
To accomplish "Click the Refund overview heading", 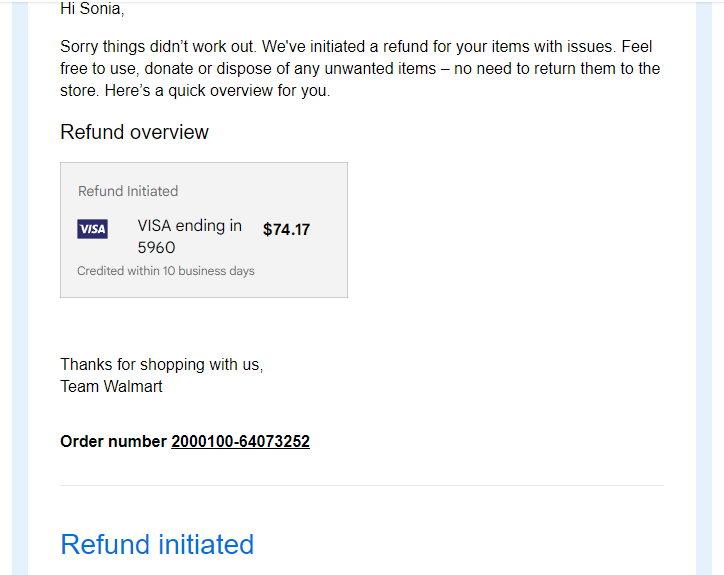I will pyautogui.click(x=134, y=132).
